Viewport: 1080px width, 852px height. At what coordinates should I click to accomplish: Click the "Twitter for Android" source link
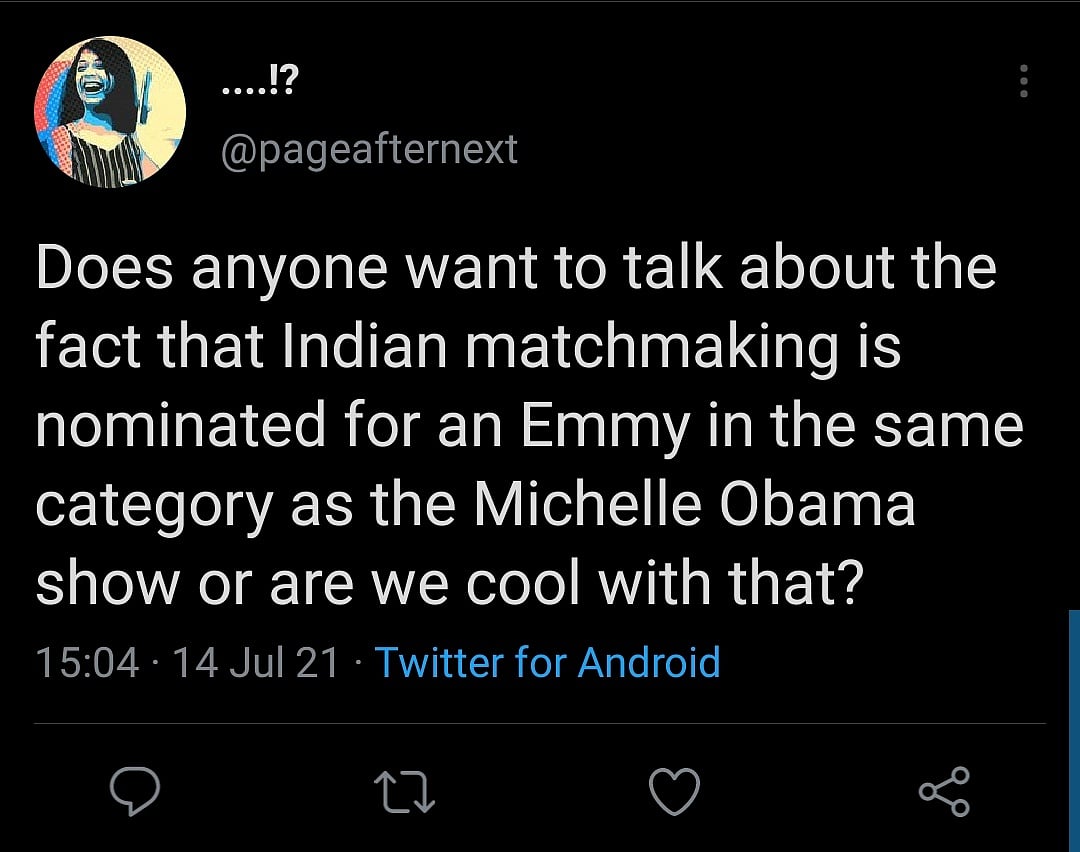(x=547, y=662)
